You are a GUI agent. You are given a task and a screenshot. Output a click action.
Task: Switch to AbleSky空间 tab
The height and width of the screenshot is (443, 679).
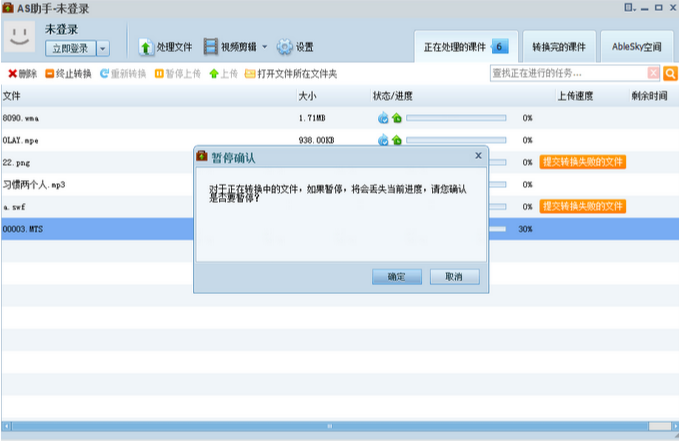point(637,47)
